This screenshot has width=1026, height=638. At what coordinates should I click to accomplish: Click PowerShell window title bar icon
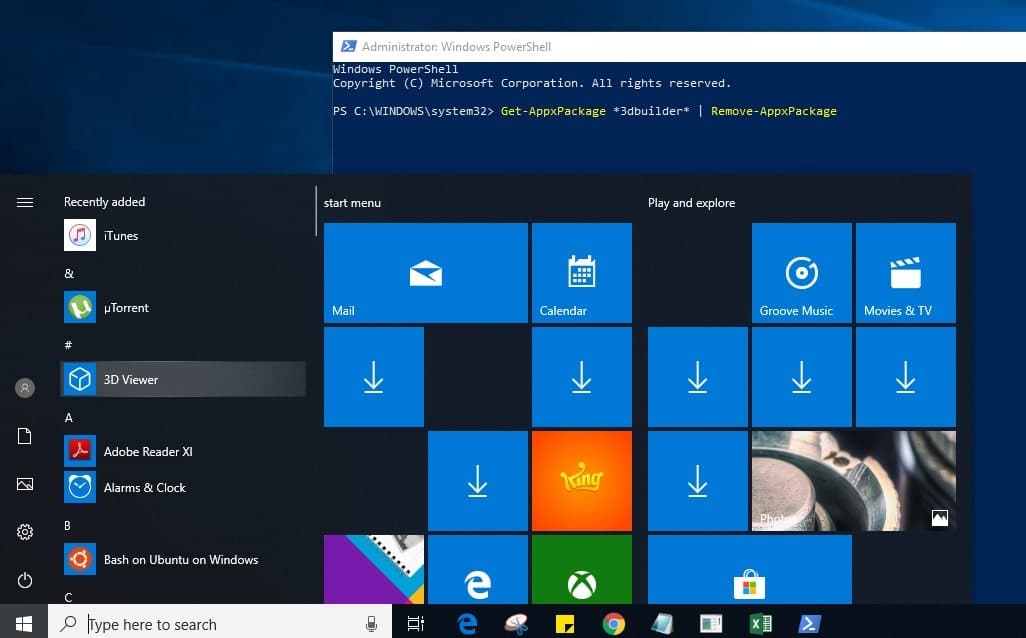[x=349, y=46]
